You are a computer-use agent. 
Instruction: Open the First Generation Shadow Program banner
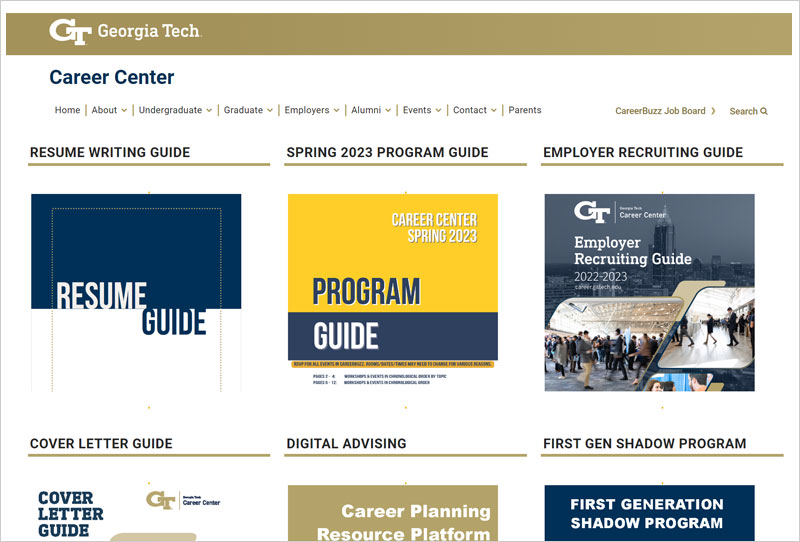pyautogui.click(x=649, y=513)
